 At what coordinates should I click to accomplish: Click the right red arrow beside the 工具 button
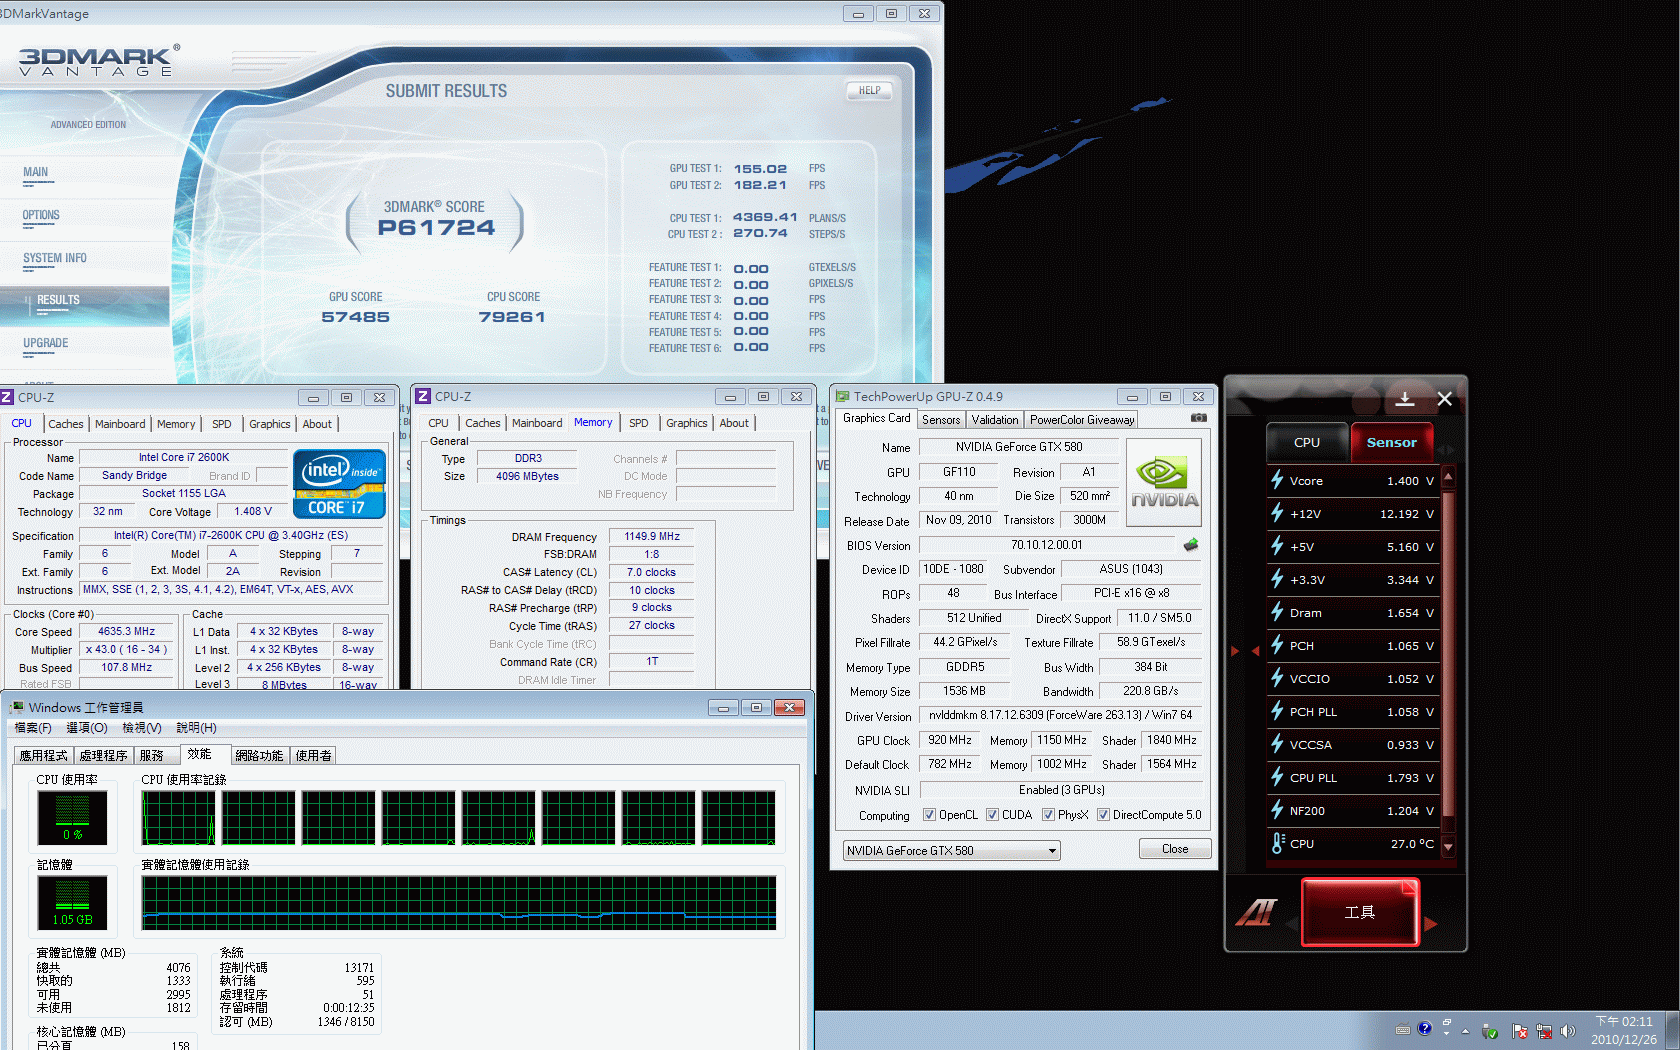[x=1431, y=924]
